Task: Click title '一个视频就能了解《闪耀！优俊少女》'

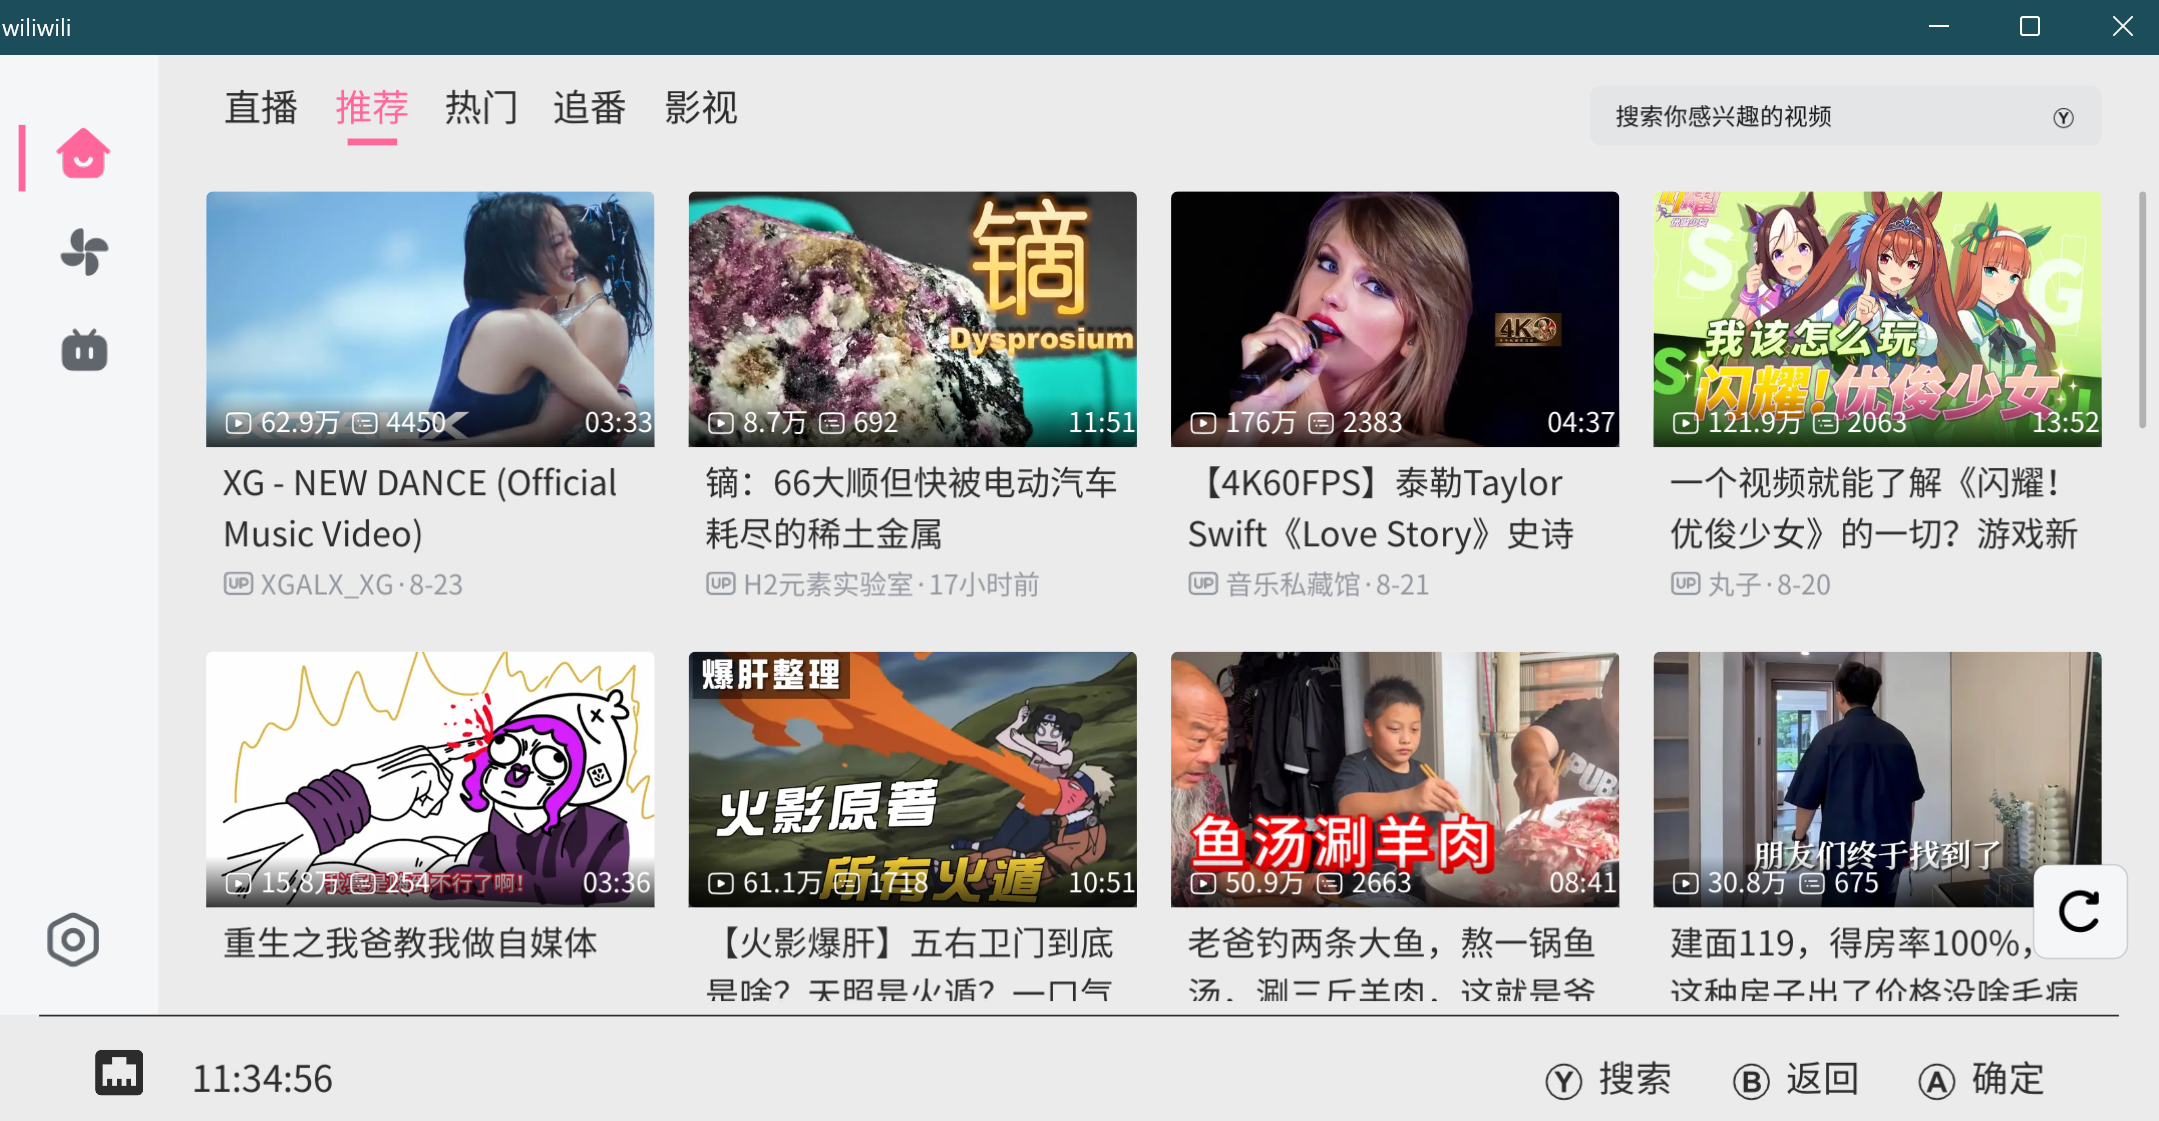Action: click(x=1875, y=508)
